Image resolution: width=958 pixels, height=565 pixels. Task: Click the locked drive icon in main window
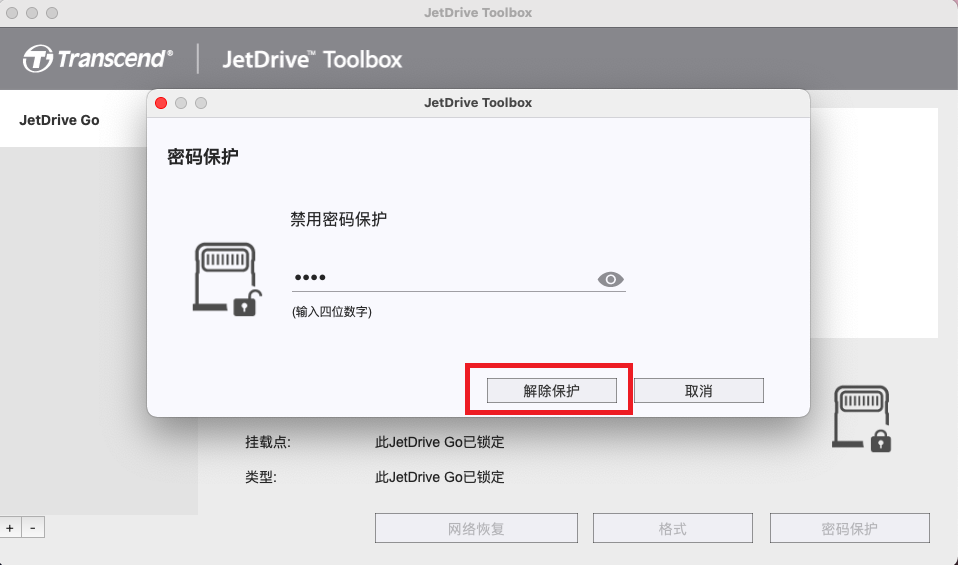click(861, 418)
